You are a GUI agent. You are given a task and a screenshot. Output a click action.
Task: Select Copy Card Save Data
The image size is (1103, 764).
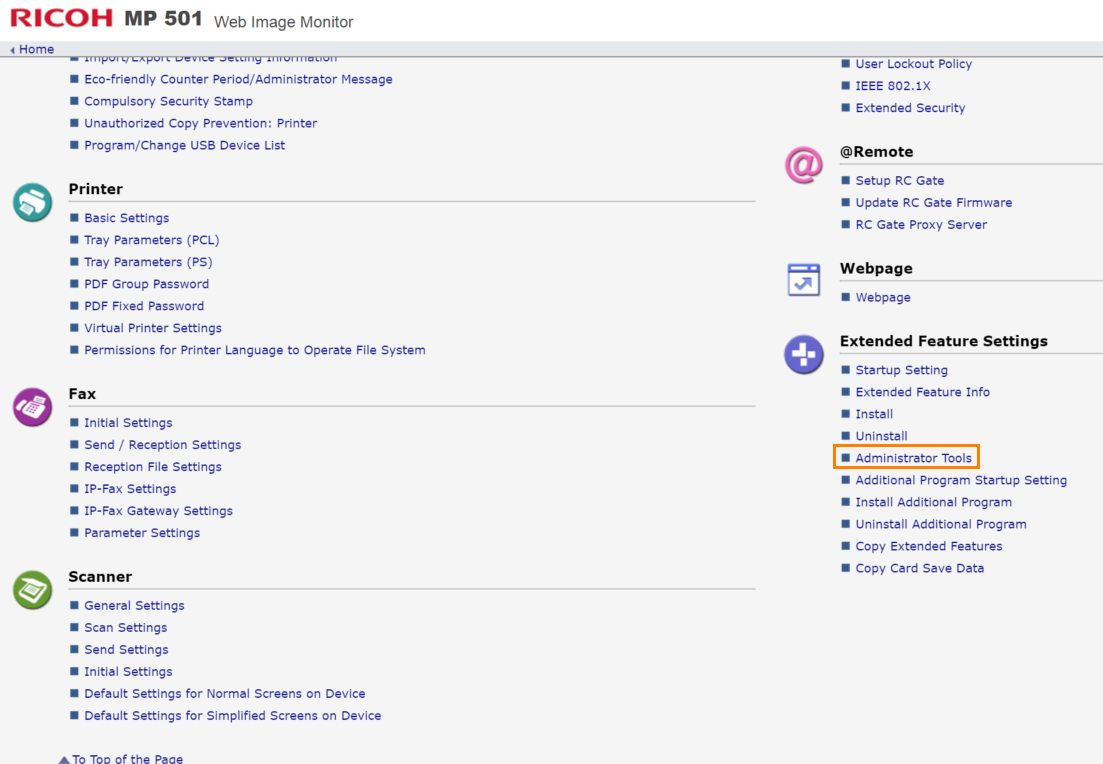point(919,568)
